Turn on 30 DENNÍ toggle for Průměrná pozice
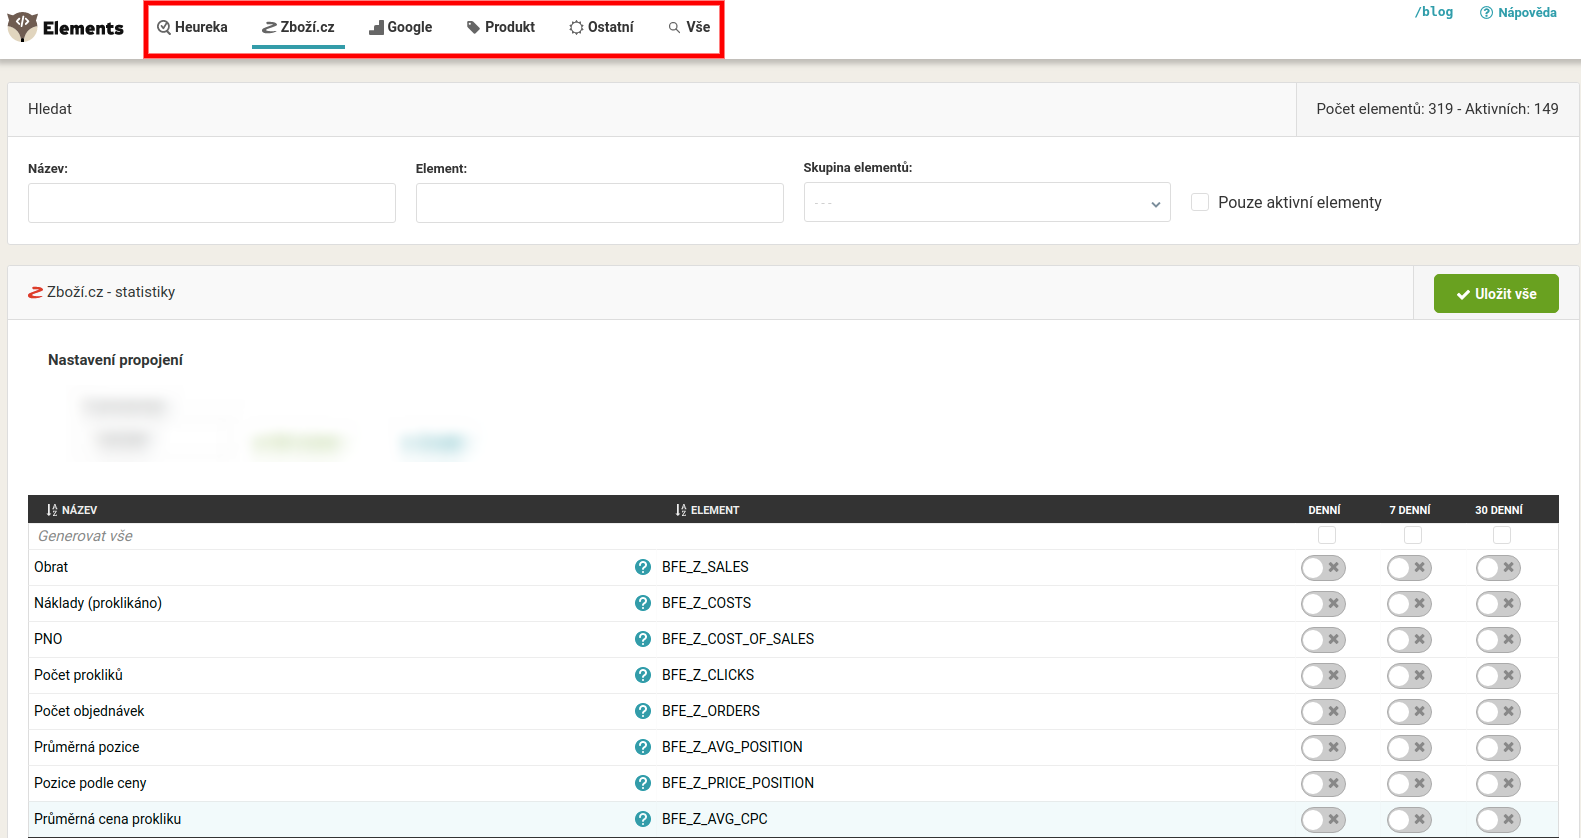This screenshot has height=838, width=1581. (1498, 748)
